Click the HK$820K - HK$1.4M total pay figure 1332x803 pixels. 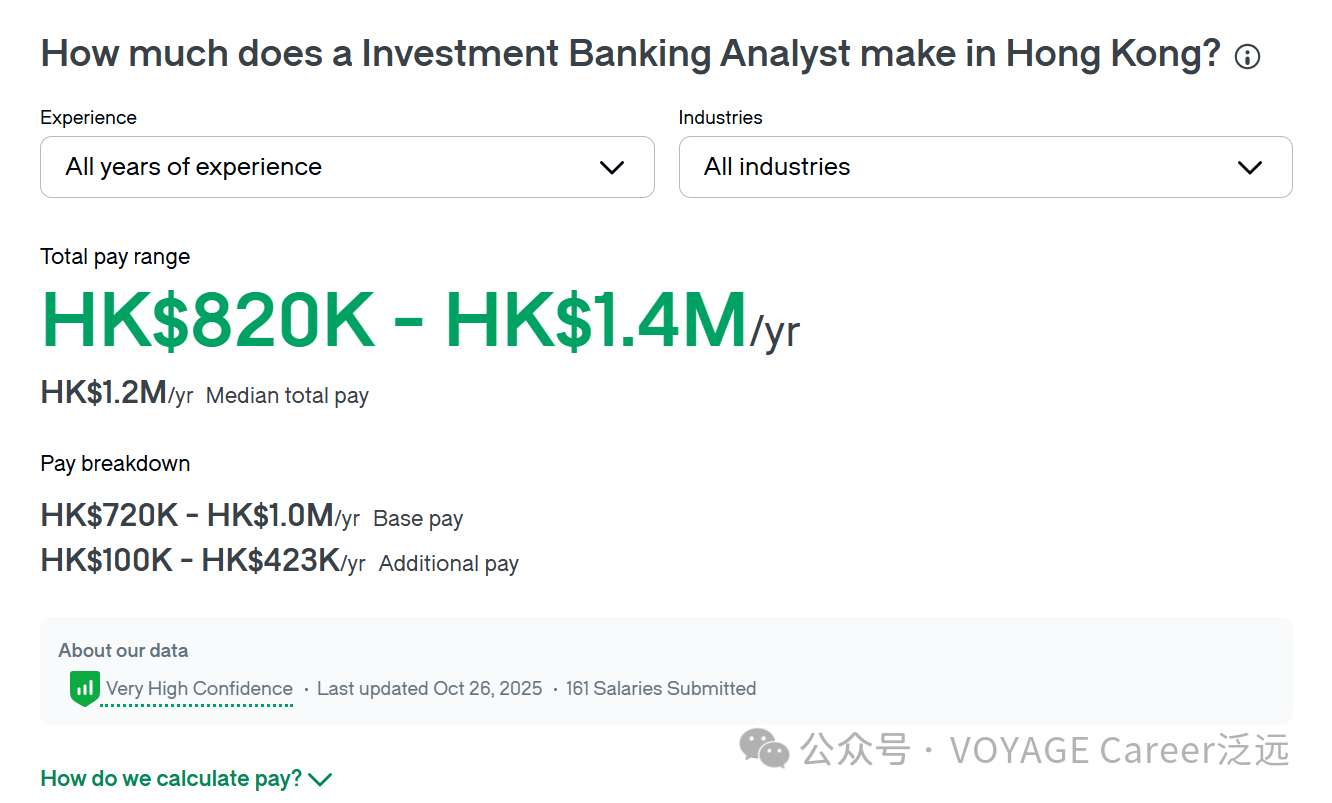click(394, 320)
